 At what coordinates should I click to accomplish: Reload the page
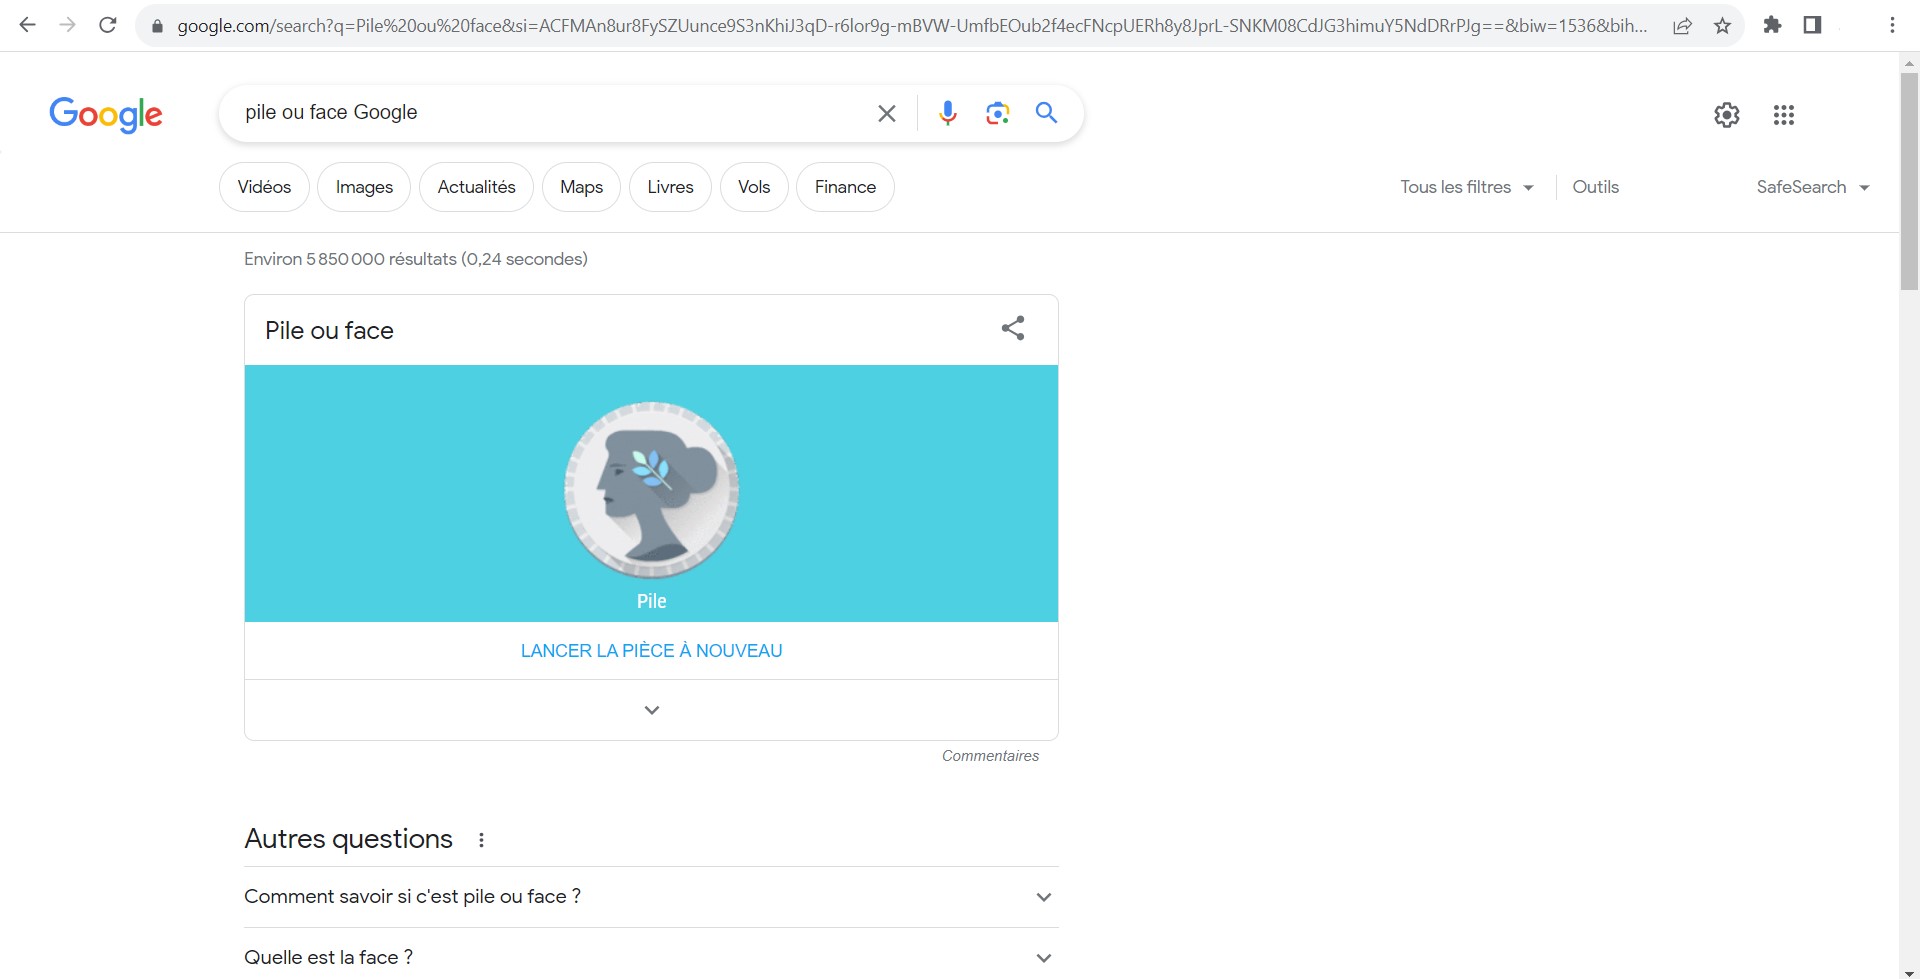point(108,26)
